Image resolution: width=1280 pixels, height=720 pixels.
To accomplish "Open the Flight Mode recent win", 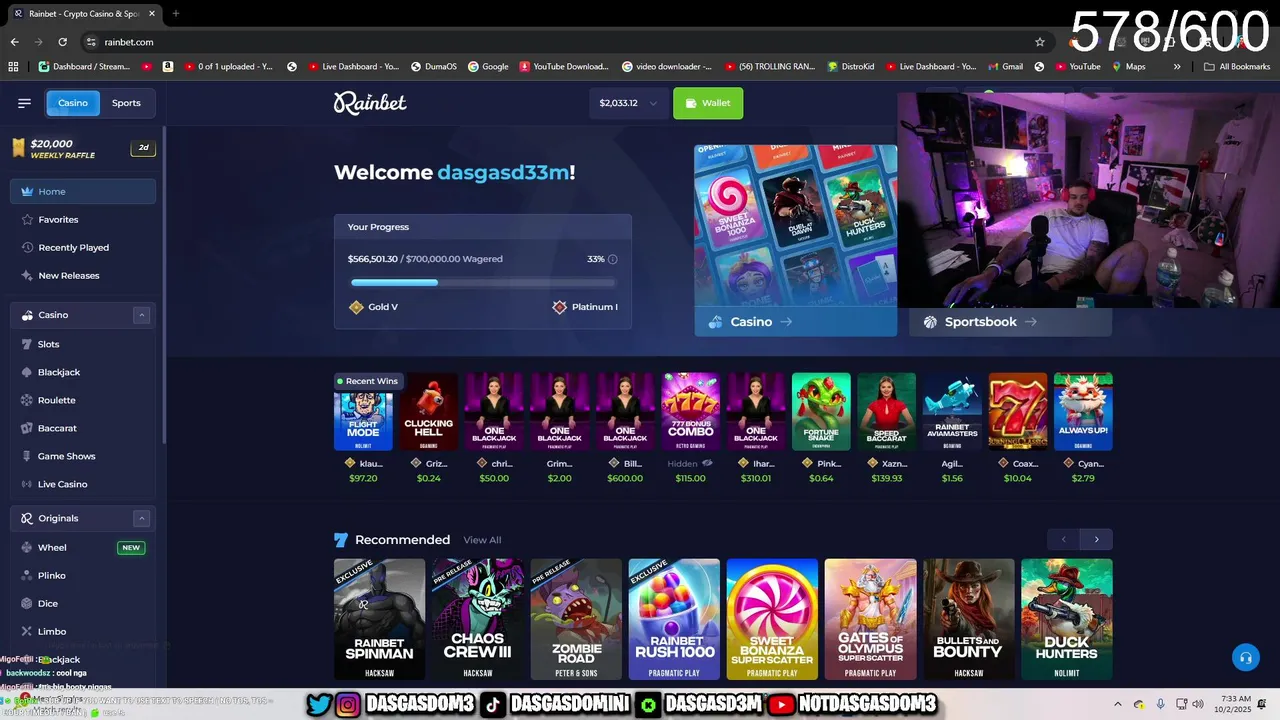I will (363, 412).
